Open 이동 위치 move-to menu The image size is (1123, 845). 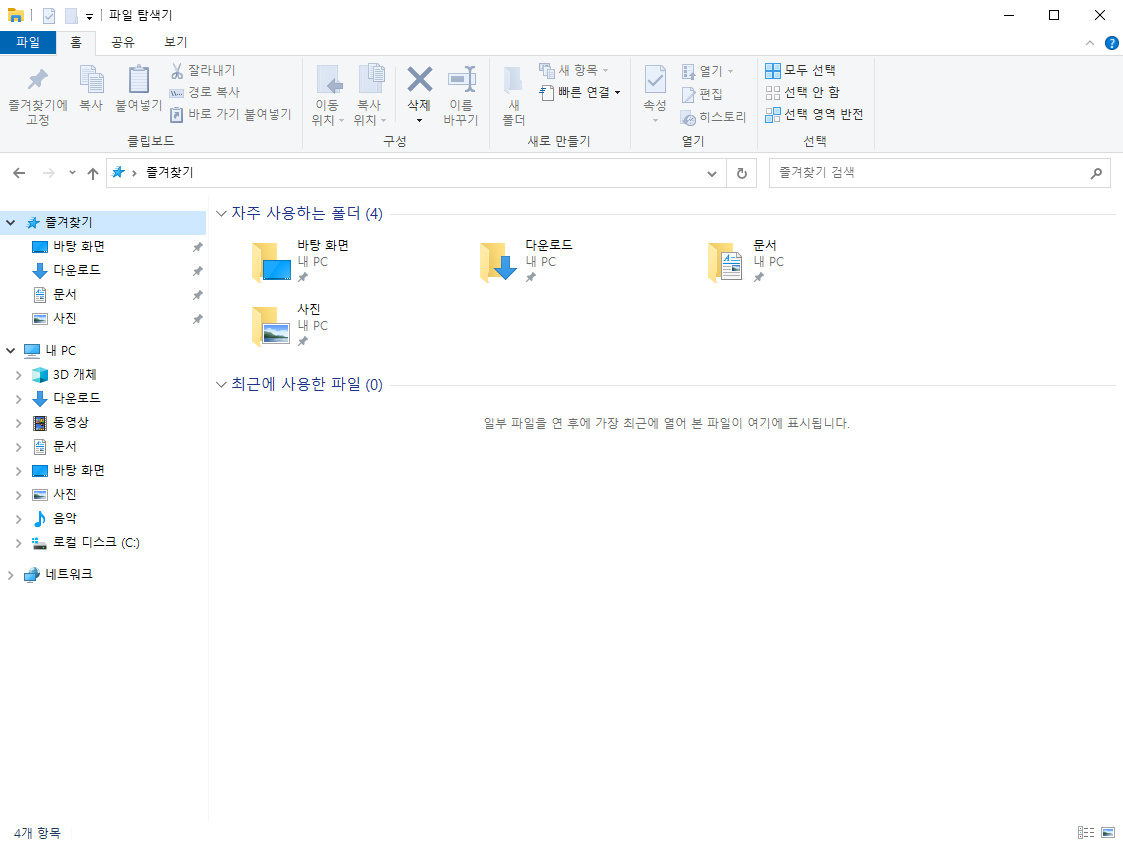[x=328, y=95]
